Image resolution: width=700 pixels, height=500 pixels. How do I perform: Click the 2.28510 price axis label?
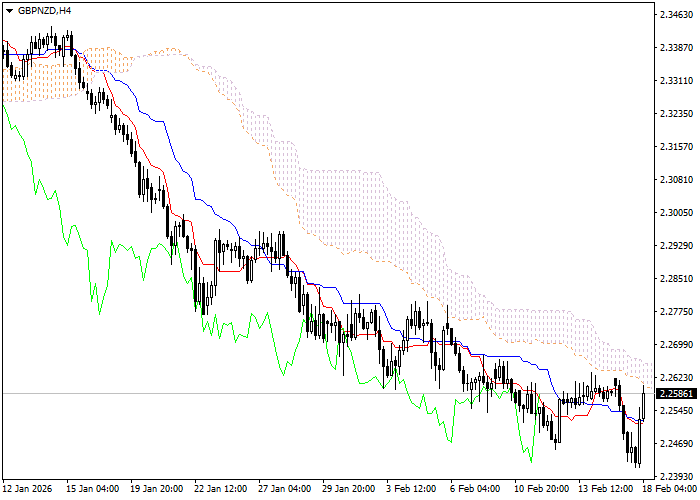tap(676, 279)
